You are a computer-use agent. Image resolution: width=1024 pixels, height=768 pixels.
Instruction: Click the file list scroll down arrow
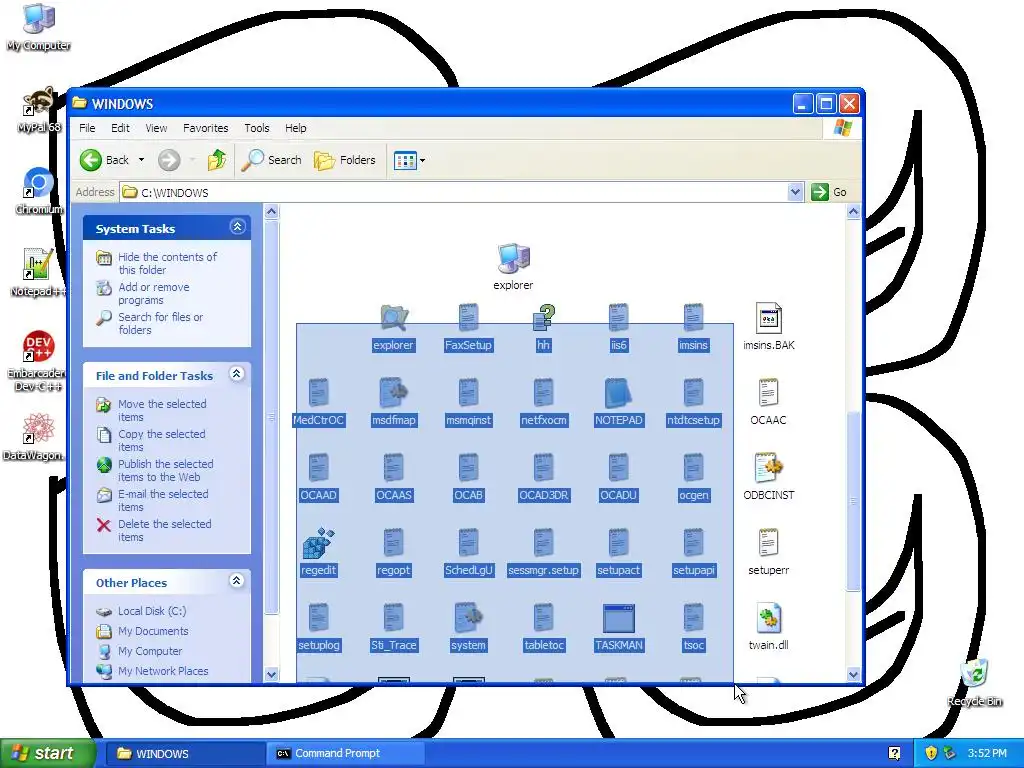853,674
